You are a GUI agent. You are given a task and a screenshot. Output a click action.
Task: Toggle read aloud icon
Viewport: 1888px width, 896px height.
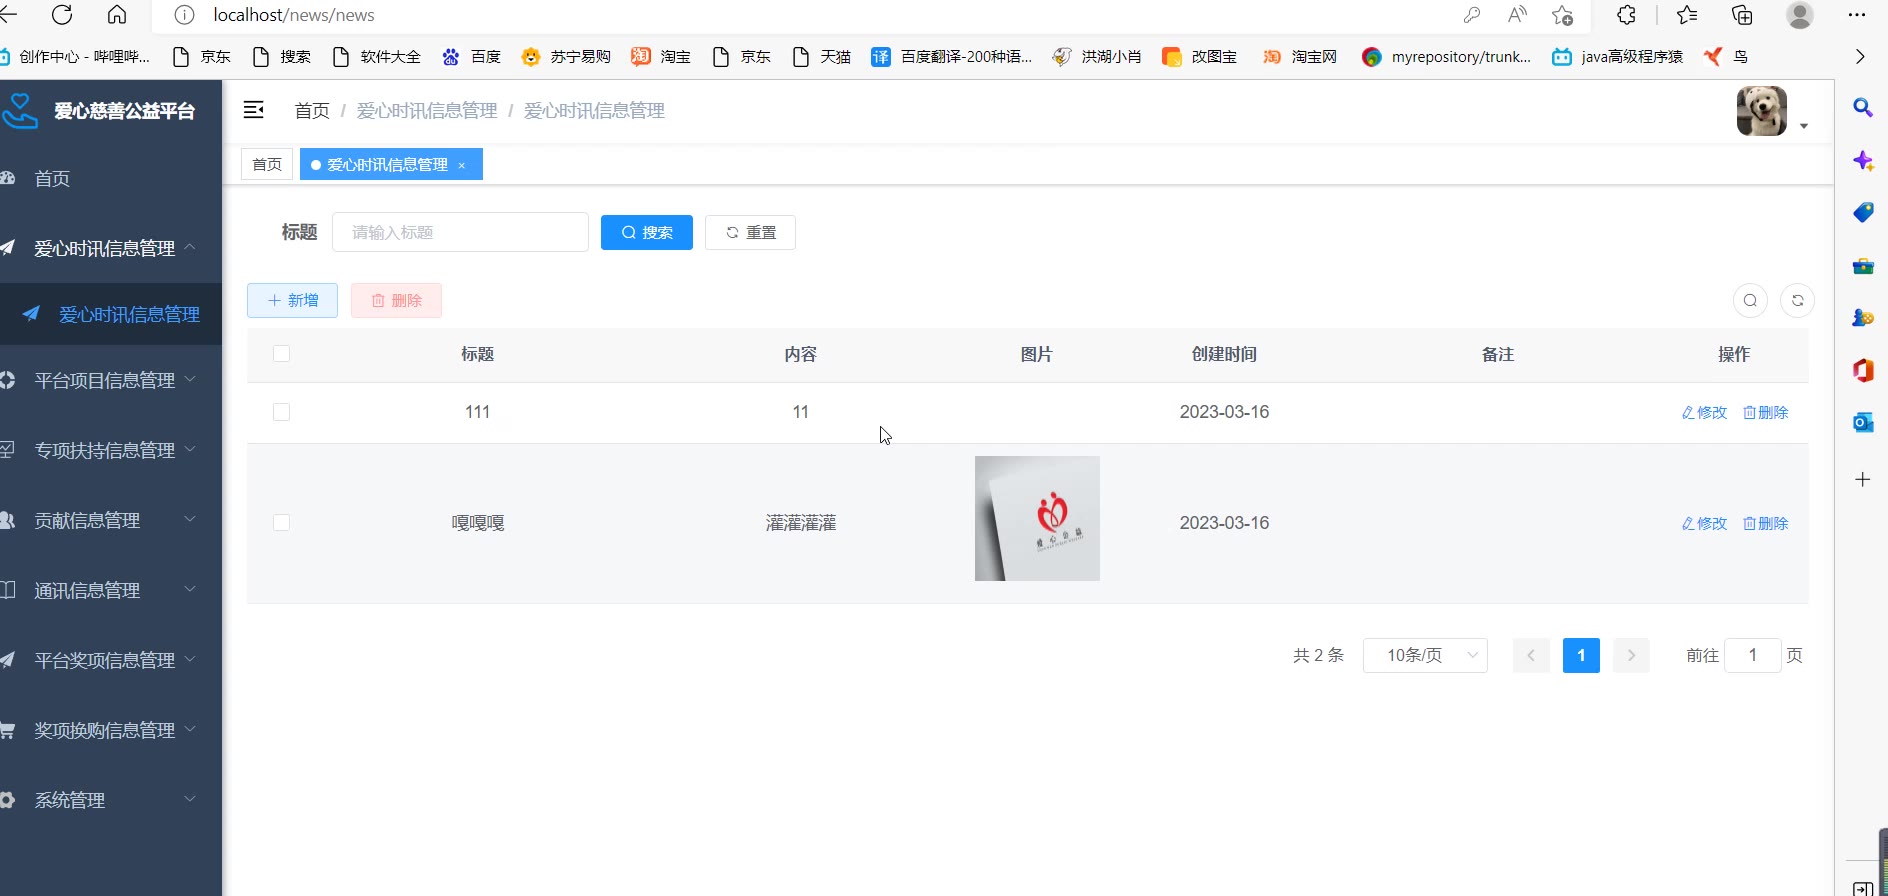[1517, 15]
